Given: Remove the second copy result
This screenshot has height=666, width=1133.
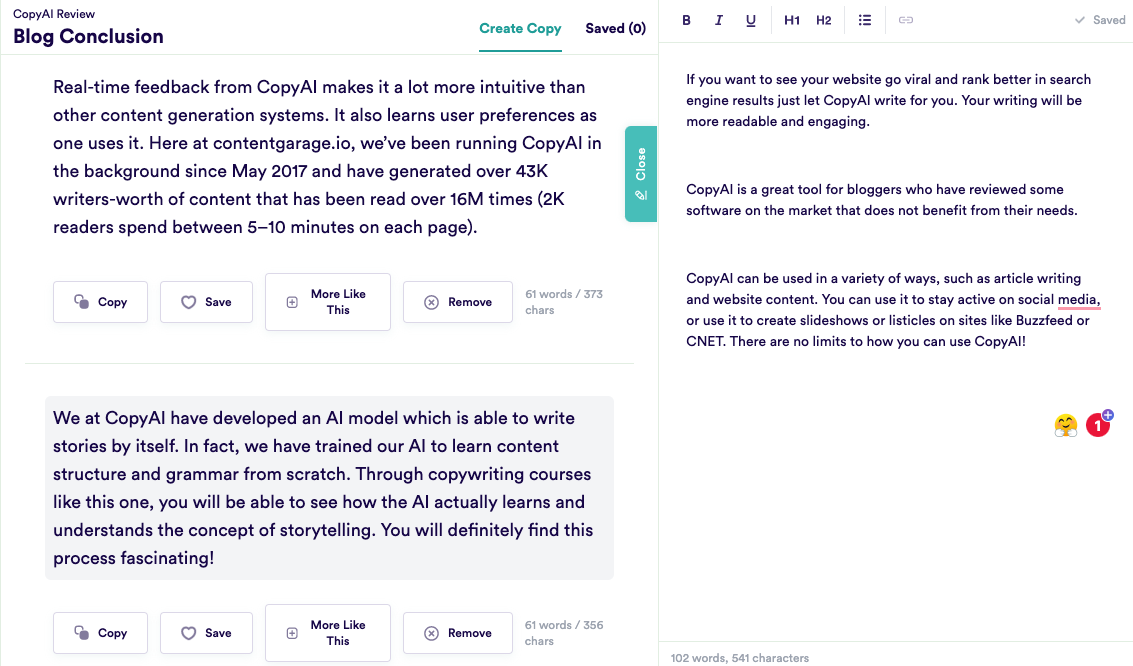Looking at the screenshot, I should pos(458,633).
